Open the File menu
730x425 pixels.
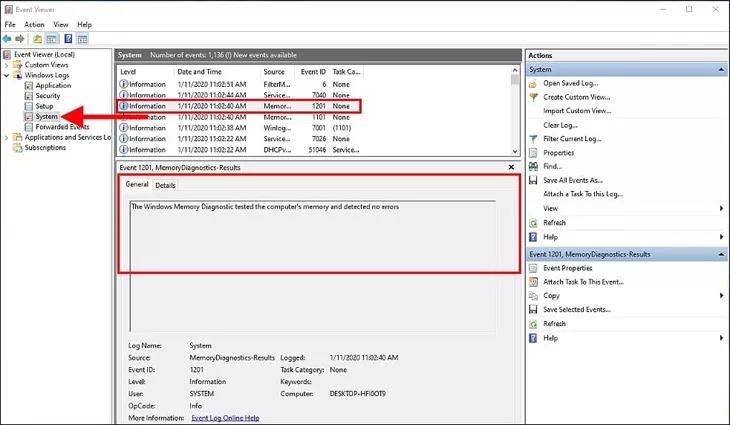tap(10, 24)
